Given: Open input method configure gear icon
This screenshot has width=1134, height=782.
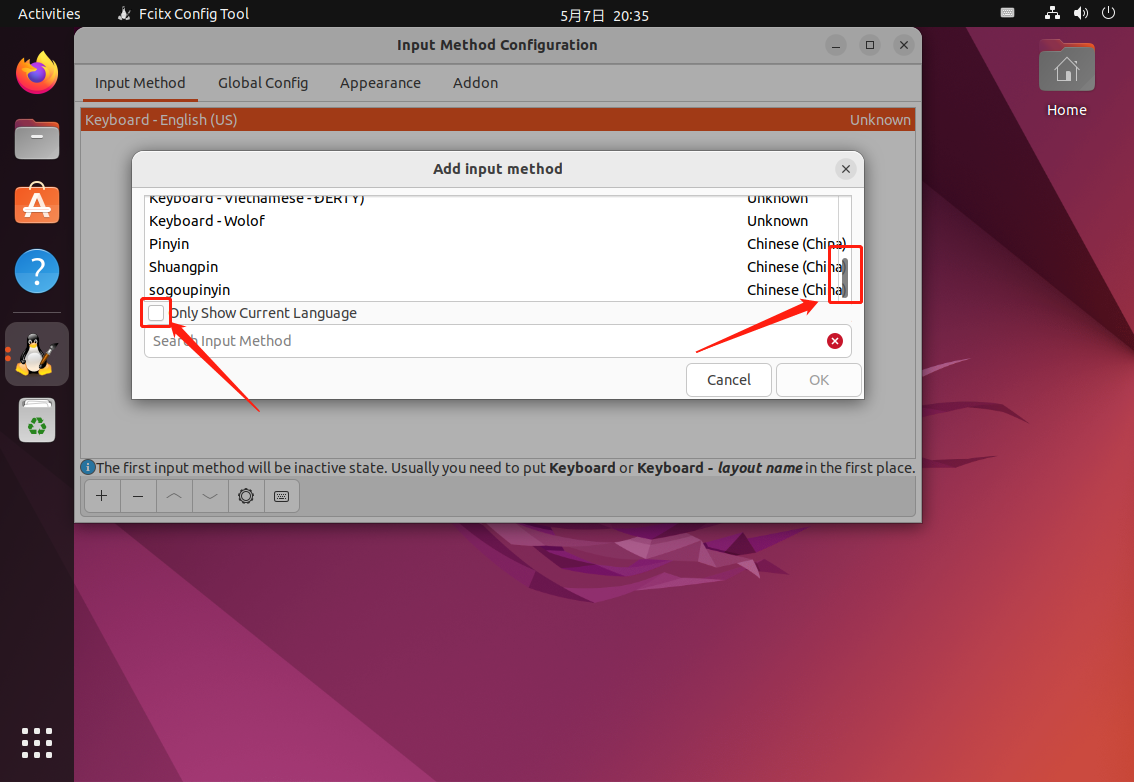Looking at the screenshot, I should [x=246, y=496].
